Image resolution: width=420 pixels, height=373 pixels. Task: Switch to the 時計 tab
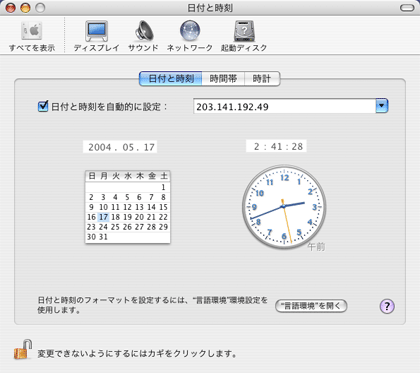262,79
